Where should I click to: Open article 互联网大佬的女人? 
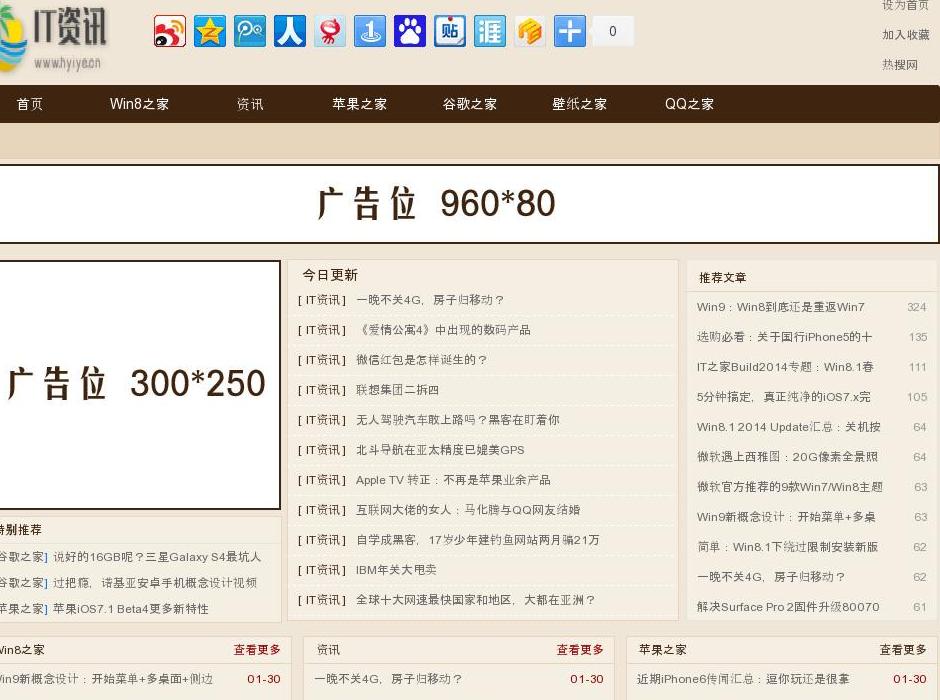point(468,510)
